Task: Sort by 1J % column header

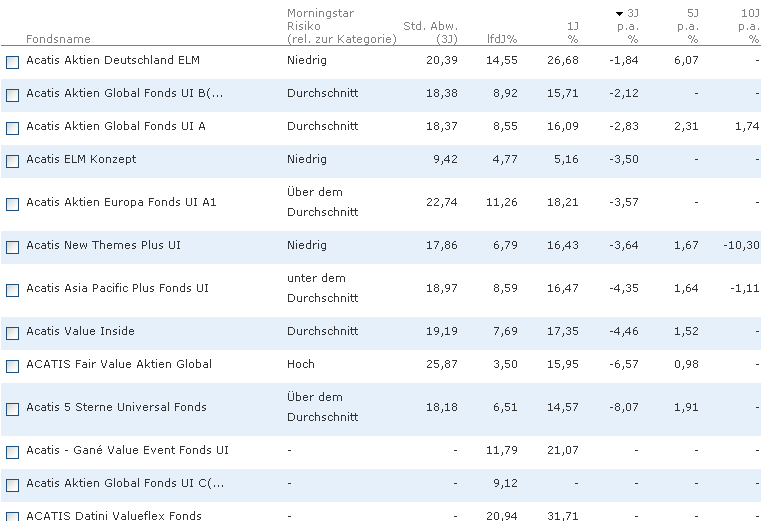Action: tap(573, 32)
